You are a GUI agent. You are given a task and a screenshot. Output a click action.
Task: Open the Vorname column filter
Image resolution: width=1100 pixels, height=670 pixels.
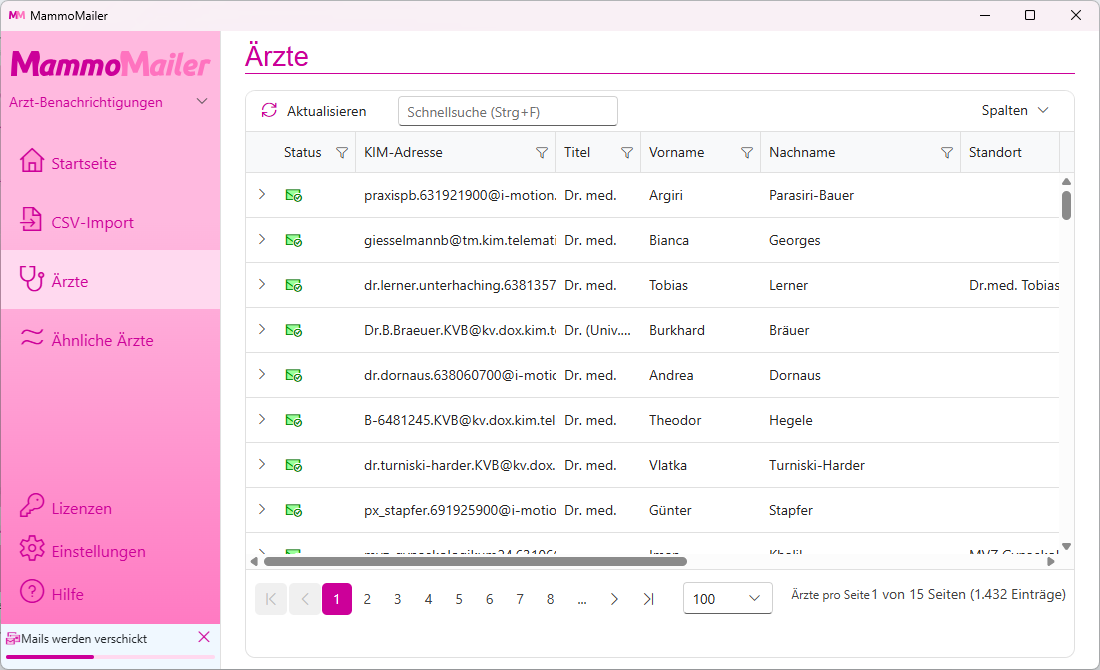747,153
